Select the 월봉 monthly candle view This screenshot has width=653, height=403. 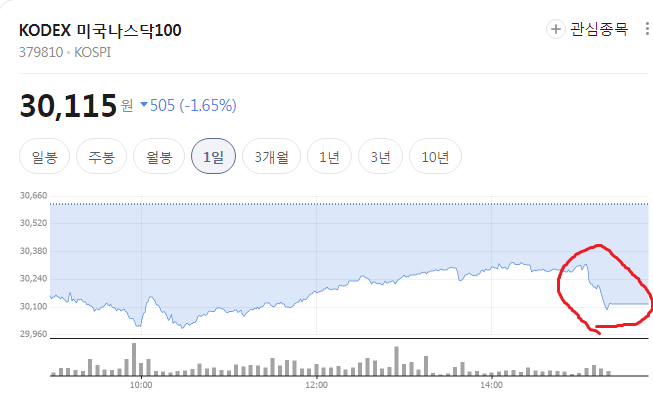[x=159, y=157]
